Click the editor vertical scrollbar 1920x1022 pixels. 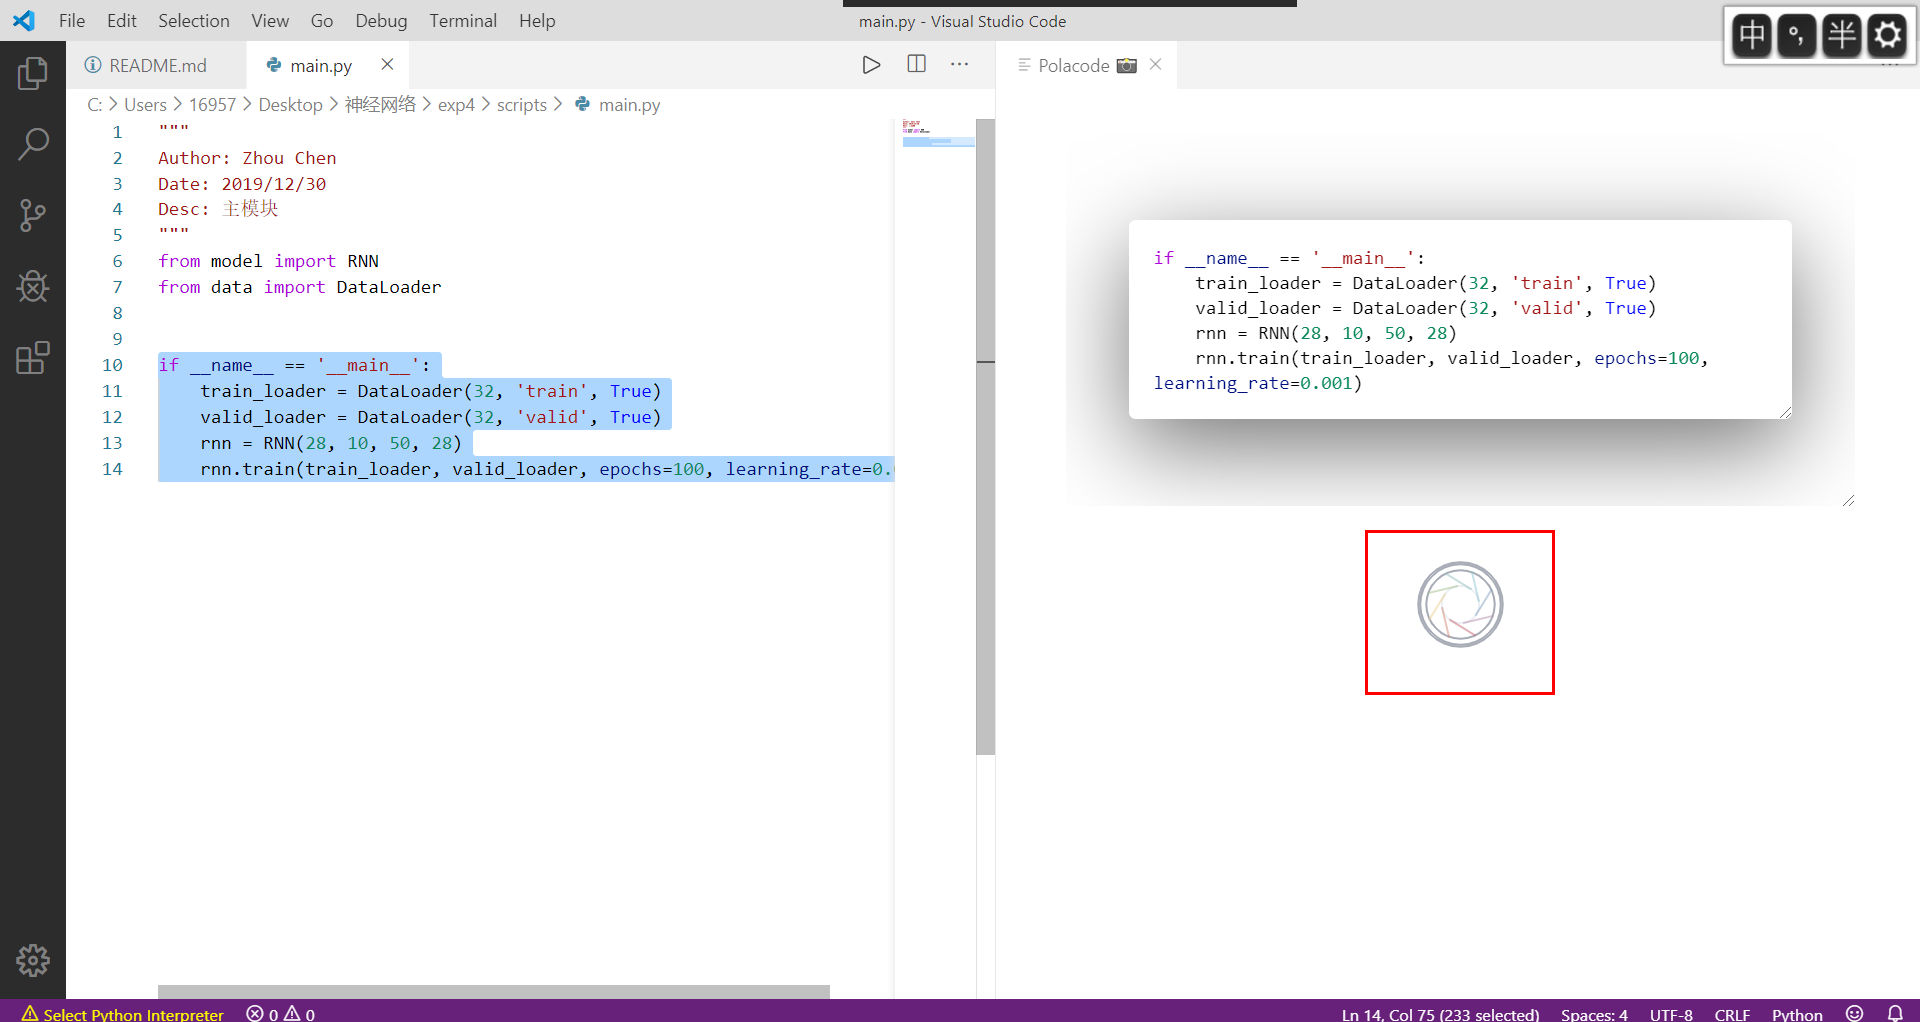(x=985, y=437)
